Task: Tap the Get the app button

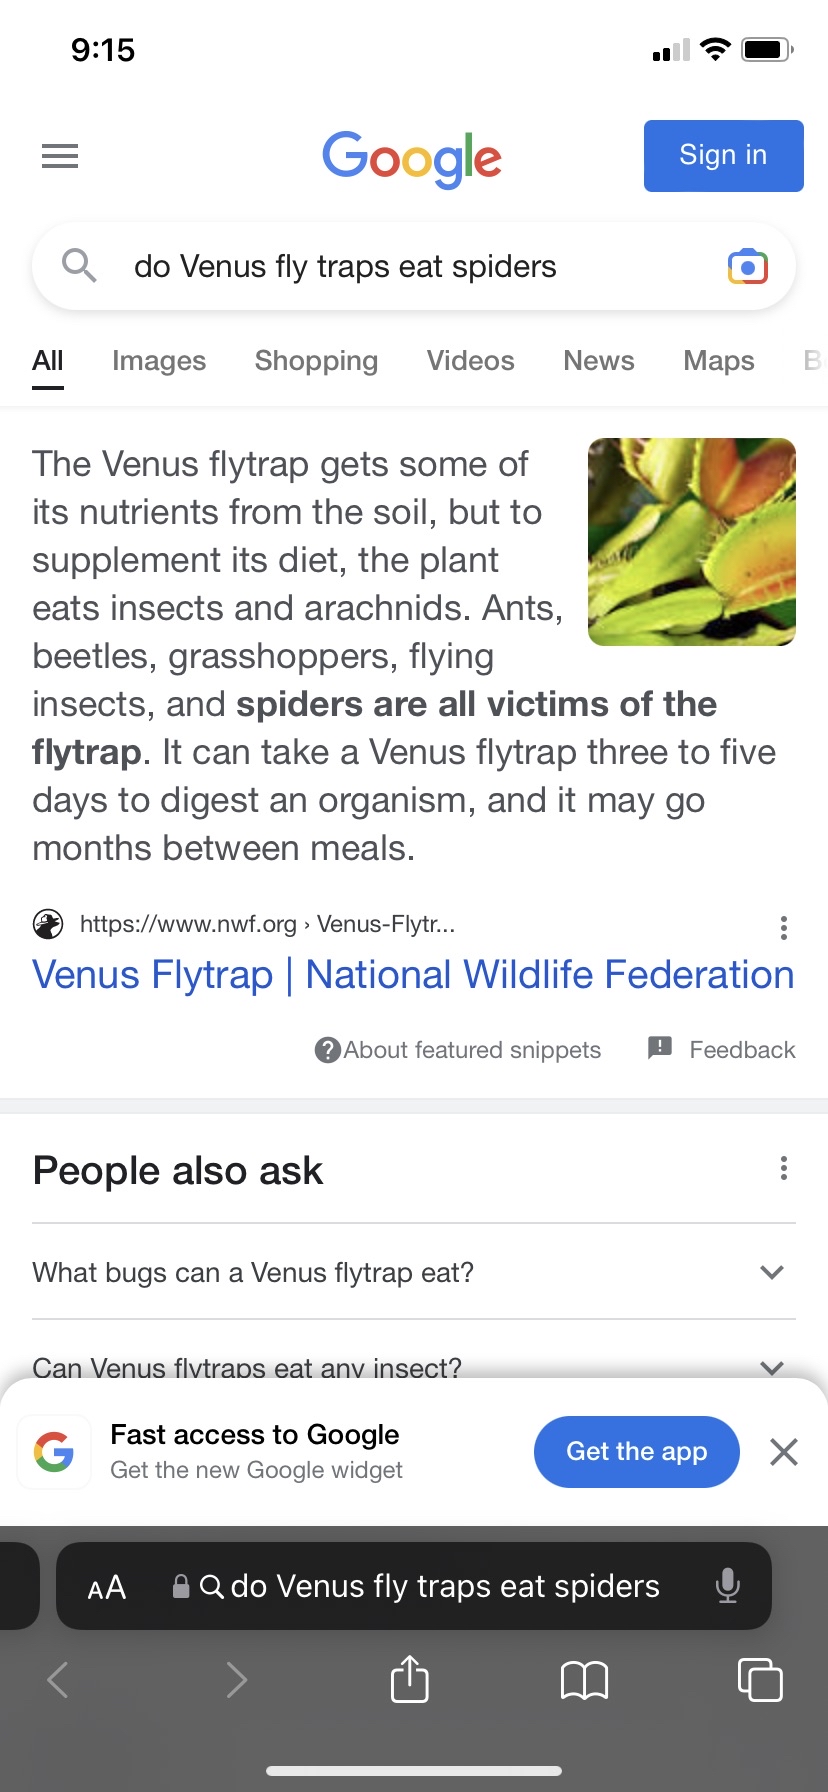Action: click(636, 1451)
